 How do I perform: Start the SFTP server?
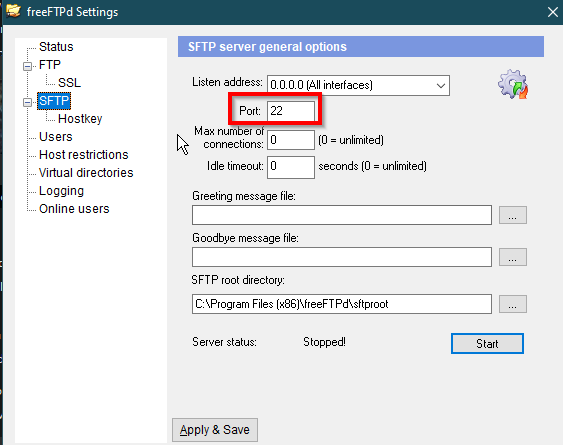(487, 344)
